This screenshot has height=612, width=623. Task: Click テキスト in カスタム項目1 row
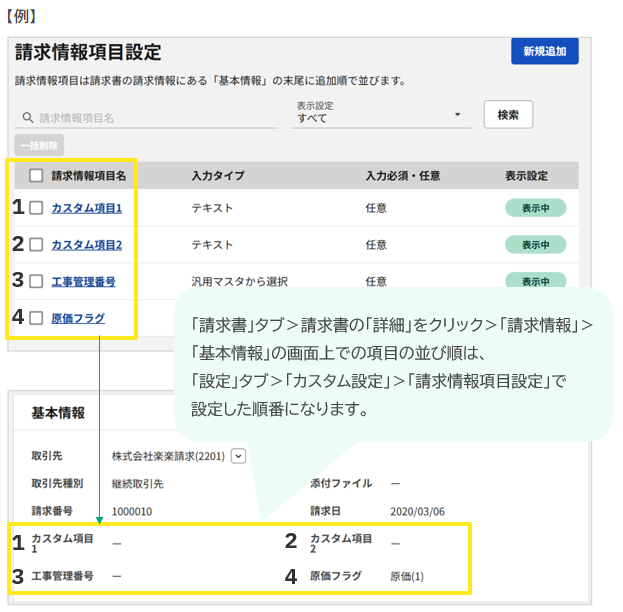click(x=212, y=208)
